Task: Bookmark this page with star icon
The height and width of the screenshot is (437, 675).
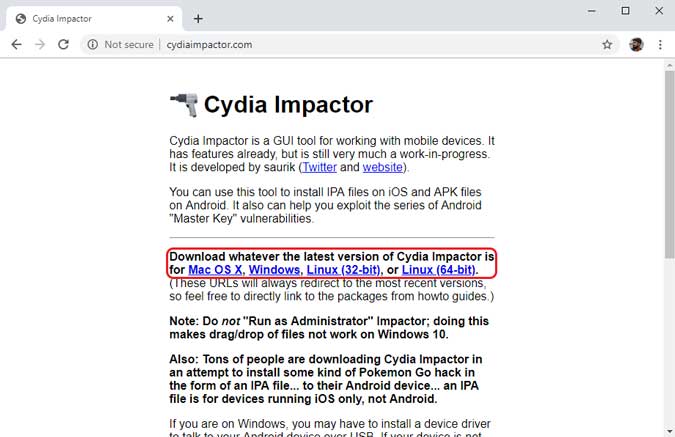Action: click(x=607, y=45)
